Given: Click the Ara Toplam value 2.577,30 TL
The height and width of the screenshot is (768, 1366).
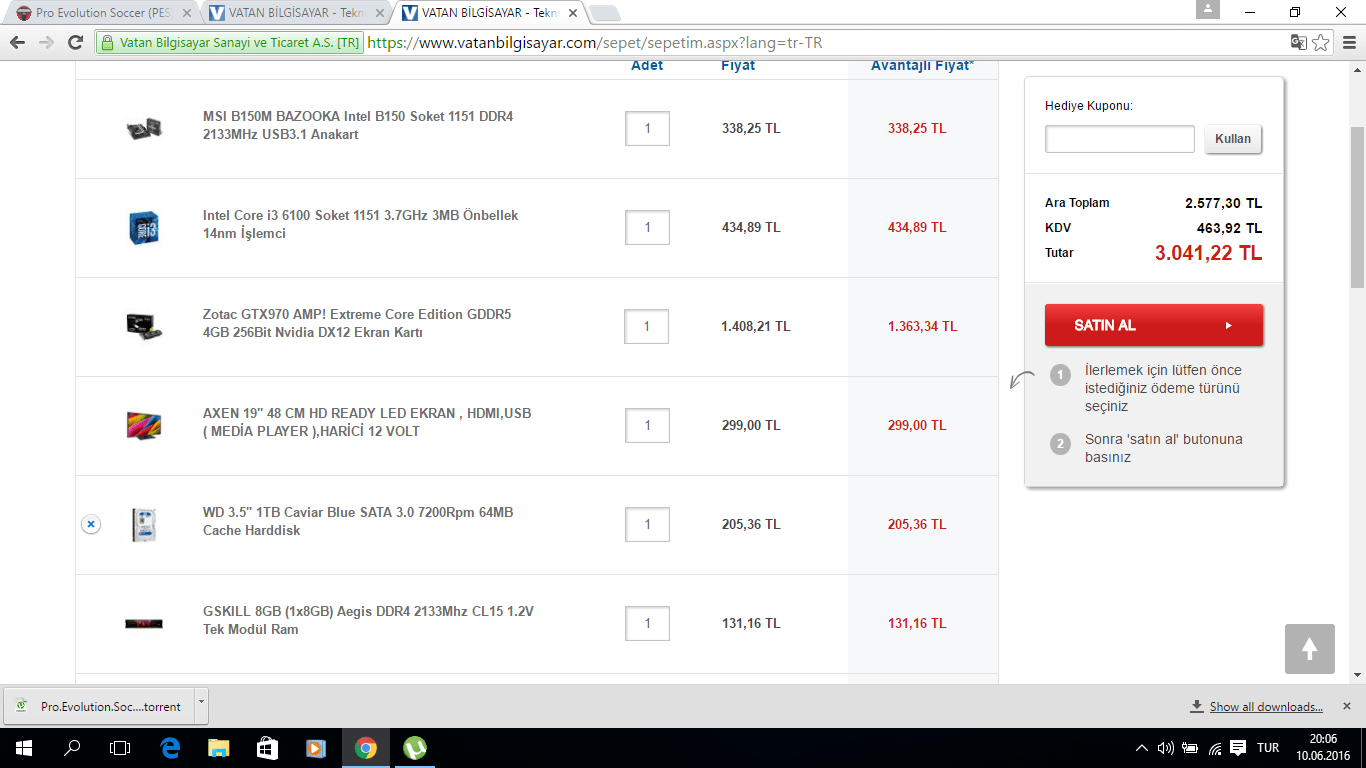Looking at the screenshot, I should (x=1223, y=203).
